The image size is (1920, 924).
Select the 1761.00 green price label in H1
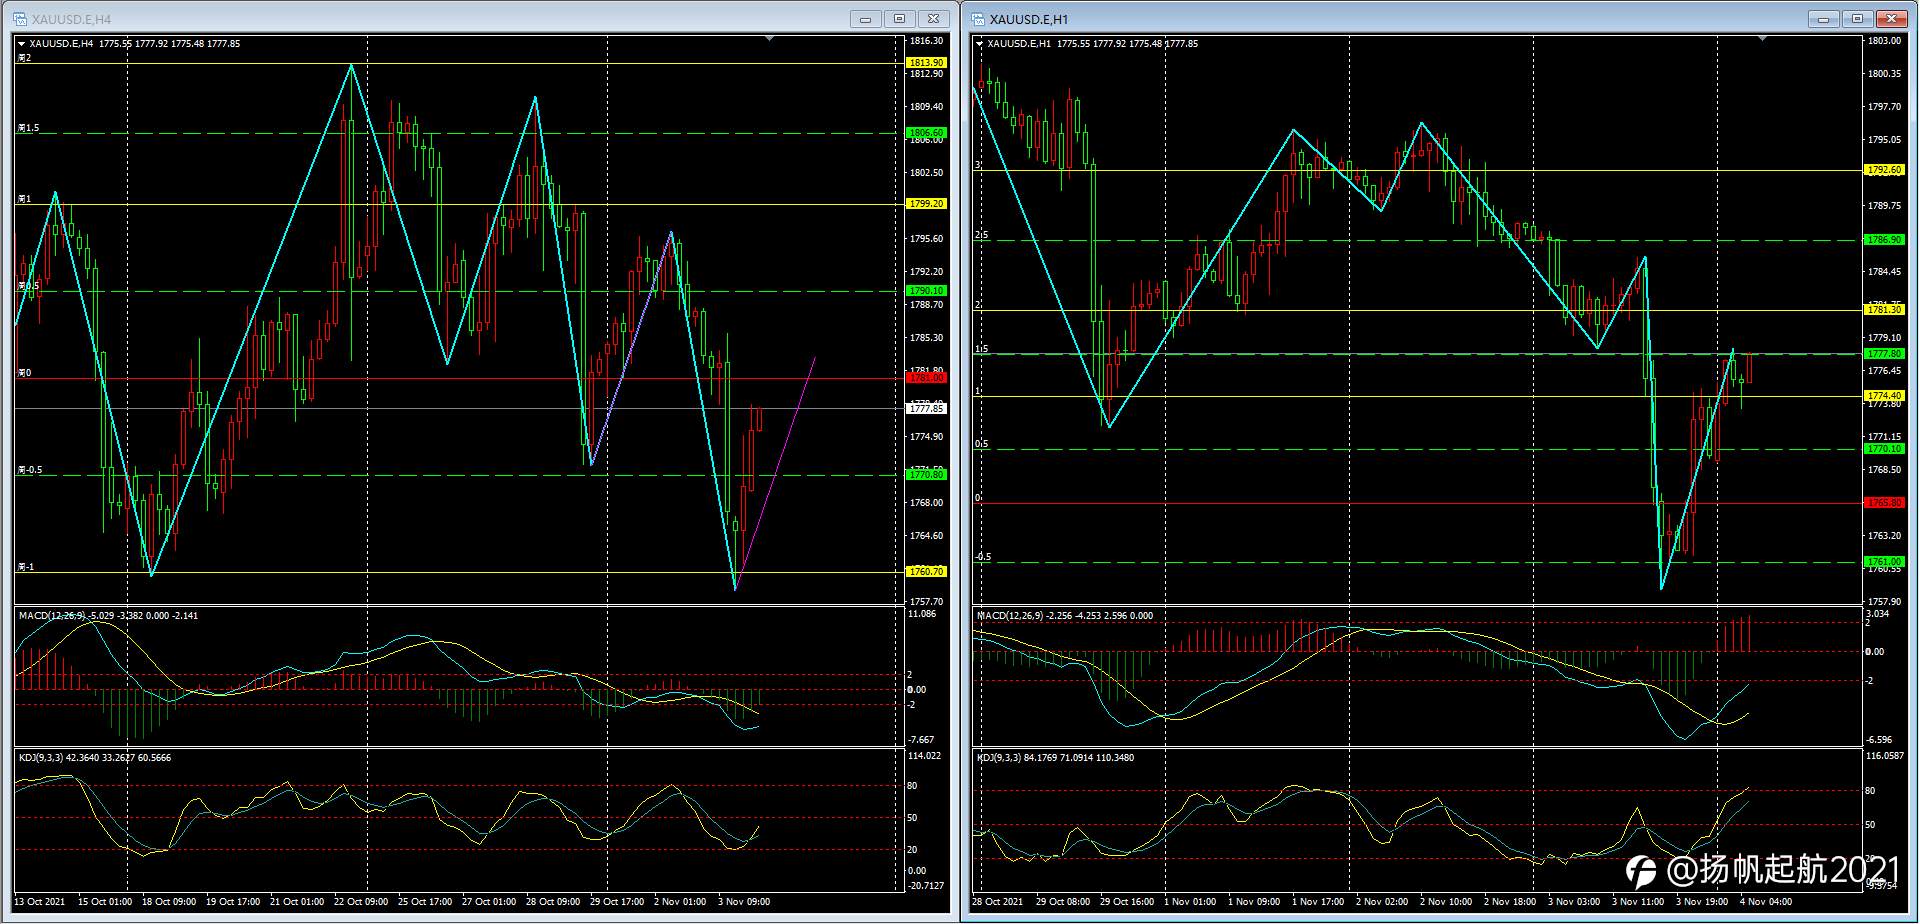(x=1885, y=562)
